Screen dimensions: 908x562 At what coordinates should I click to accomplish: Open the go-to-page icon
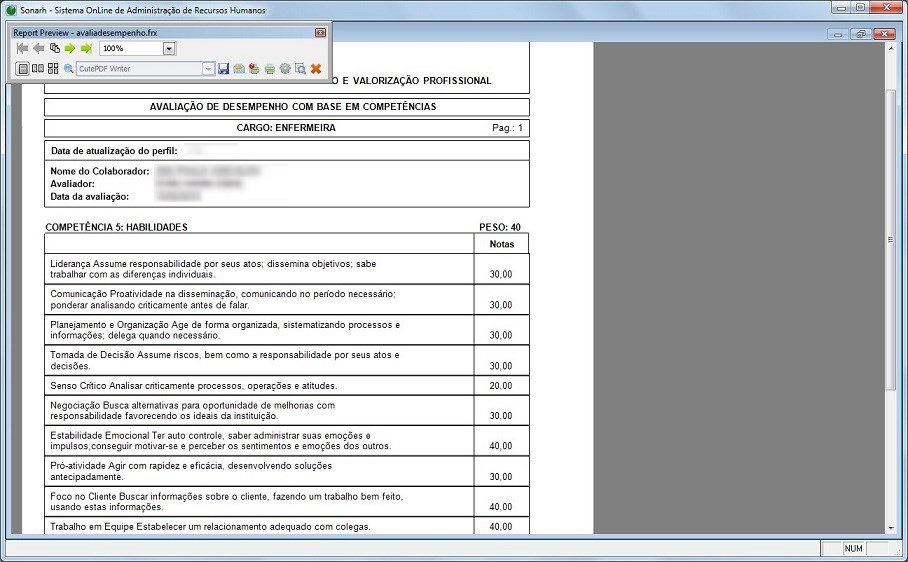pos(54,48)
